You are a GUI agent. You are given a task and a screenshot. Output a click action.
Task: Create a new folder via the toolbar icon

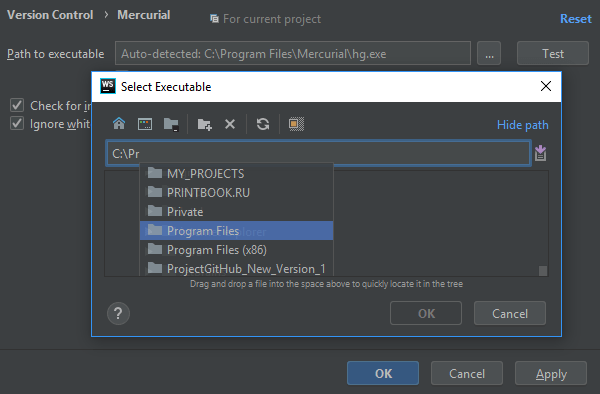click(x=205, y=124)
